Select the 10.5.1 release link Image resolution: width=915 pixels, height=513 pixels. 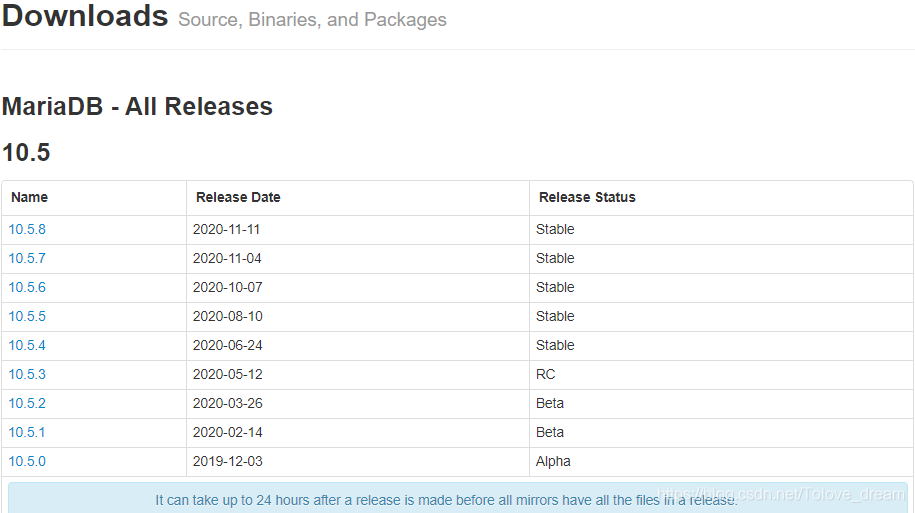coord(27,432)
